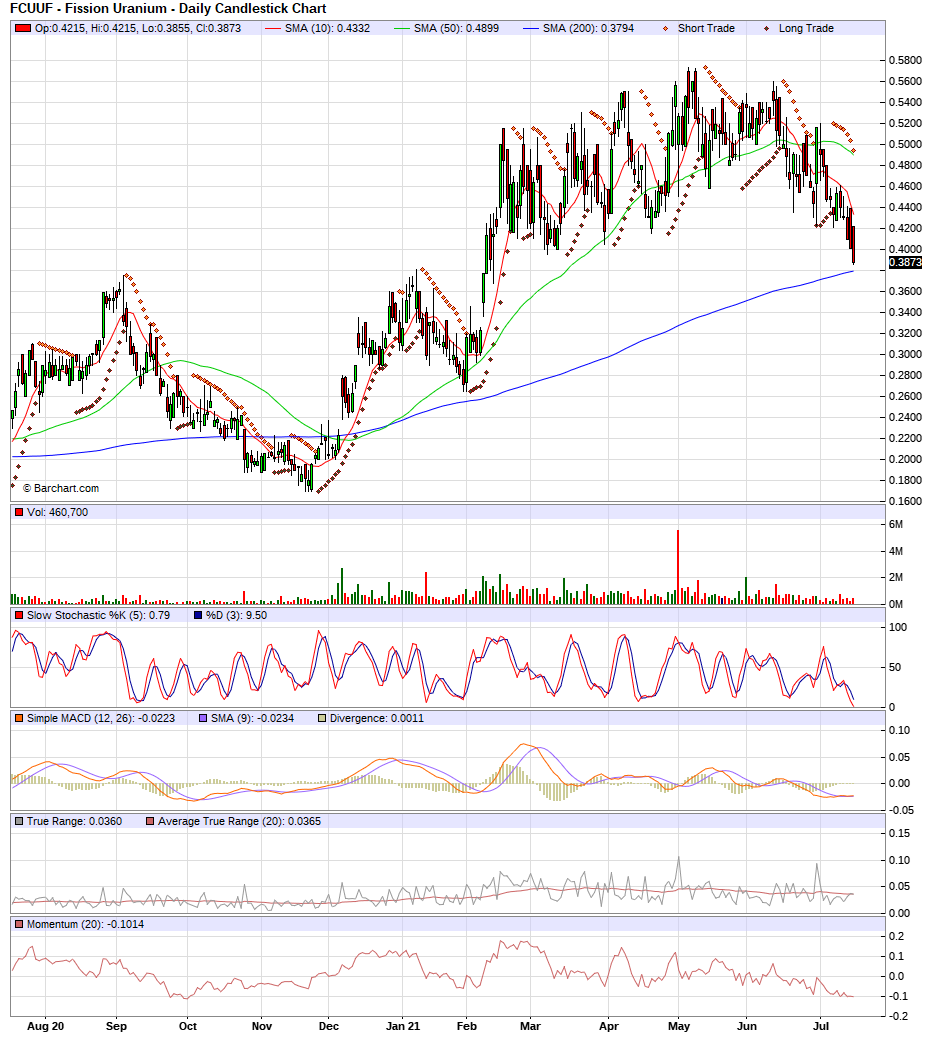Click the Long Trade diamond marker legend

(x=766, y=28)
